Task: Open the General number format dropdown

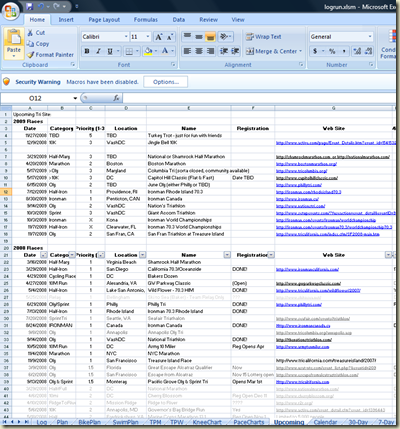Action: tap(370, 37)
